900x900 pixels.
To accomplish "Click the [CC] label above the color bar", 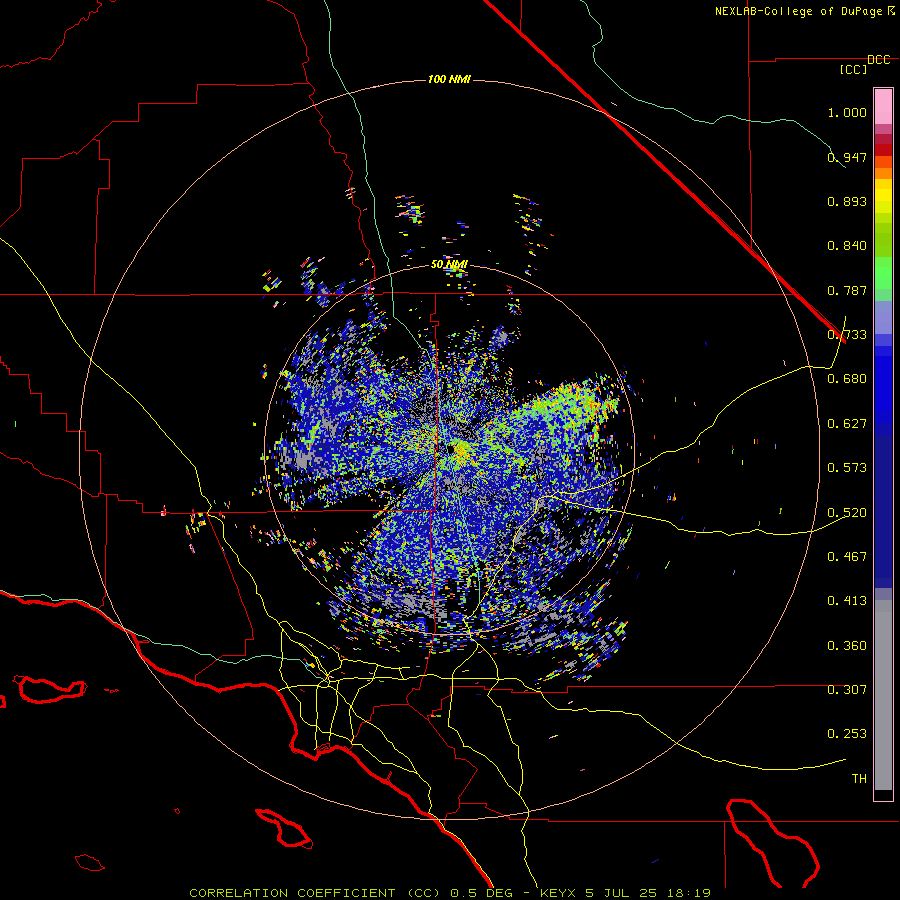I will coord(853,69).
